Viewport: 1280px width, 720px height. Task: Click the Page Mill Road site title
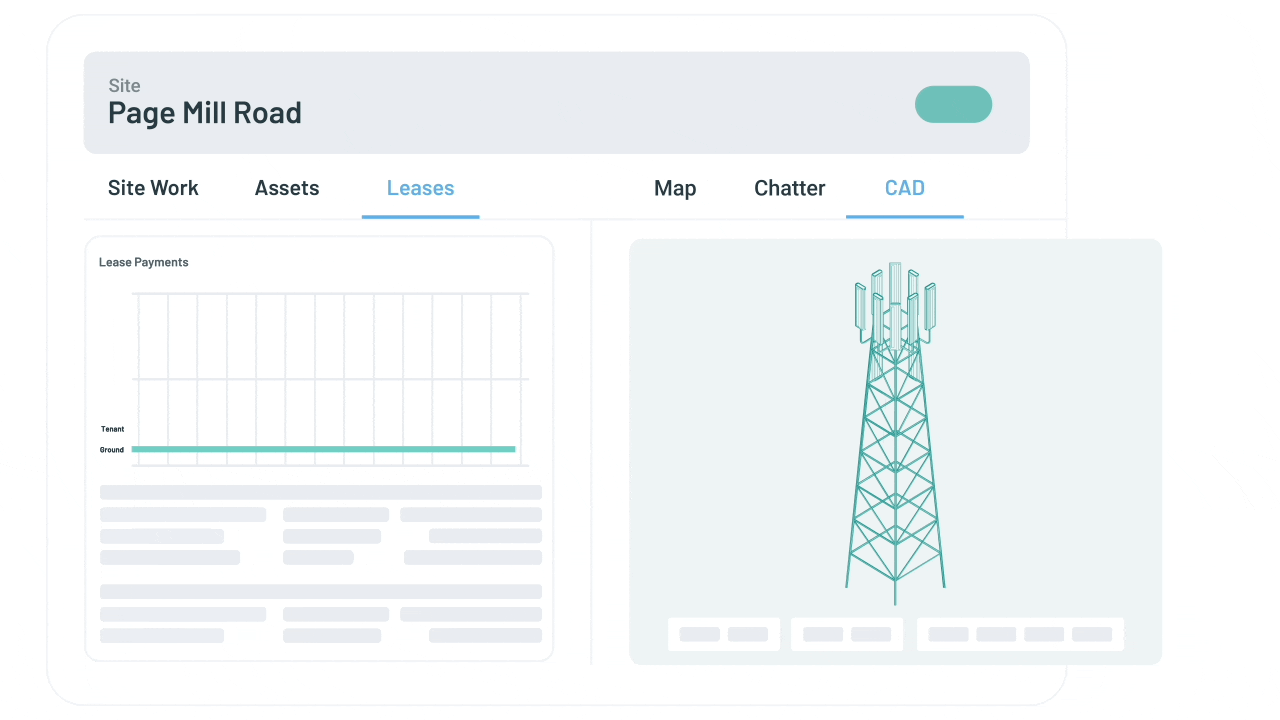204,113
